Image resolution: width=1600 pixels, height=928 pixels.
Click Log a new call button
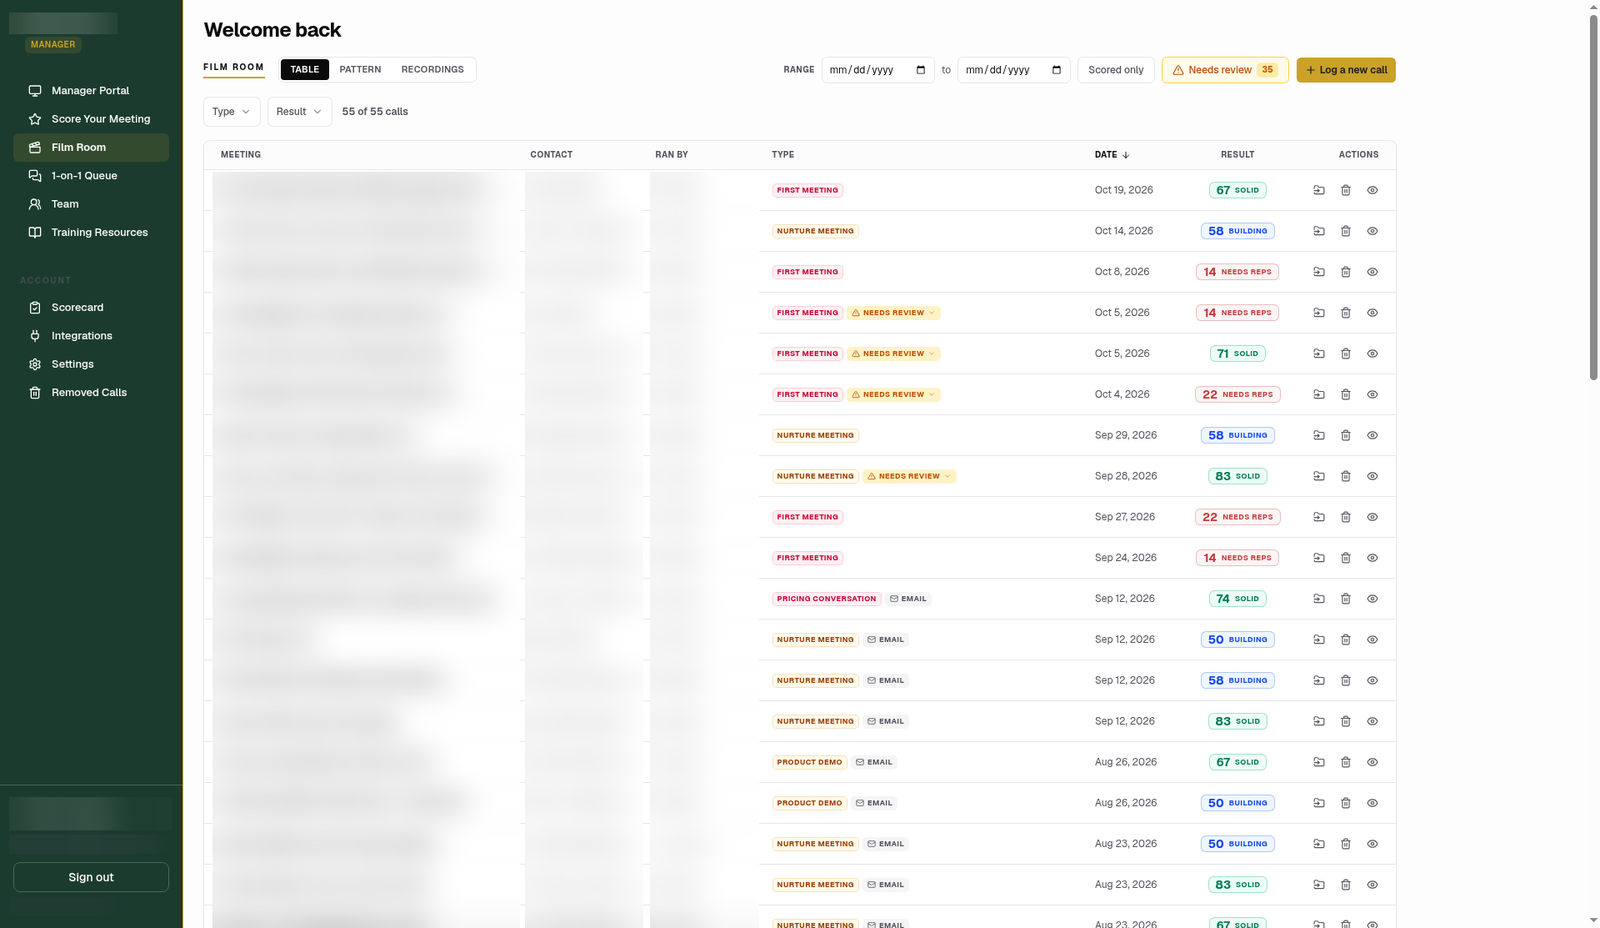pos(1346,70)
